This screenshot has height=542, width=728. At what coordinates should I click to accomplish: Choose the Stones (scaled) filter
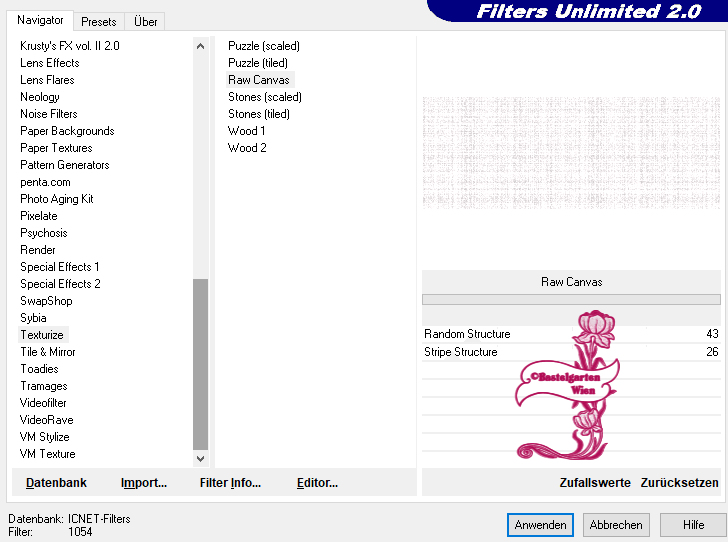tap(265, 97)
